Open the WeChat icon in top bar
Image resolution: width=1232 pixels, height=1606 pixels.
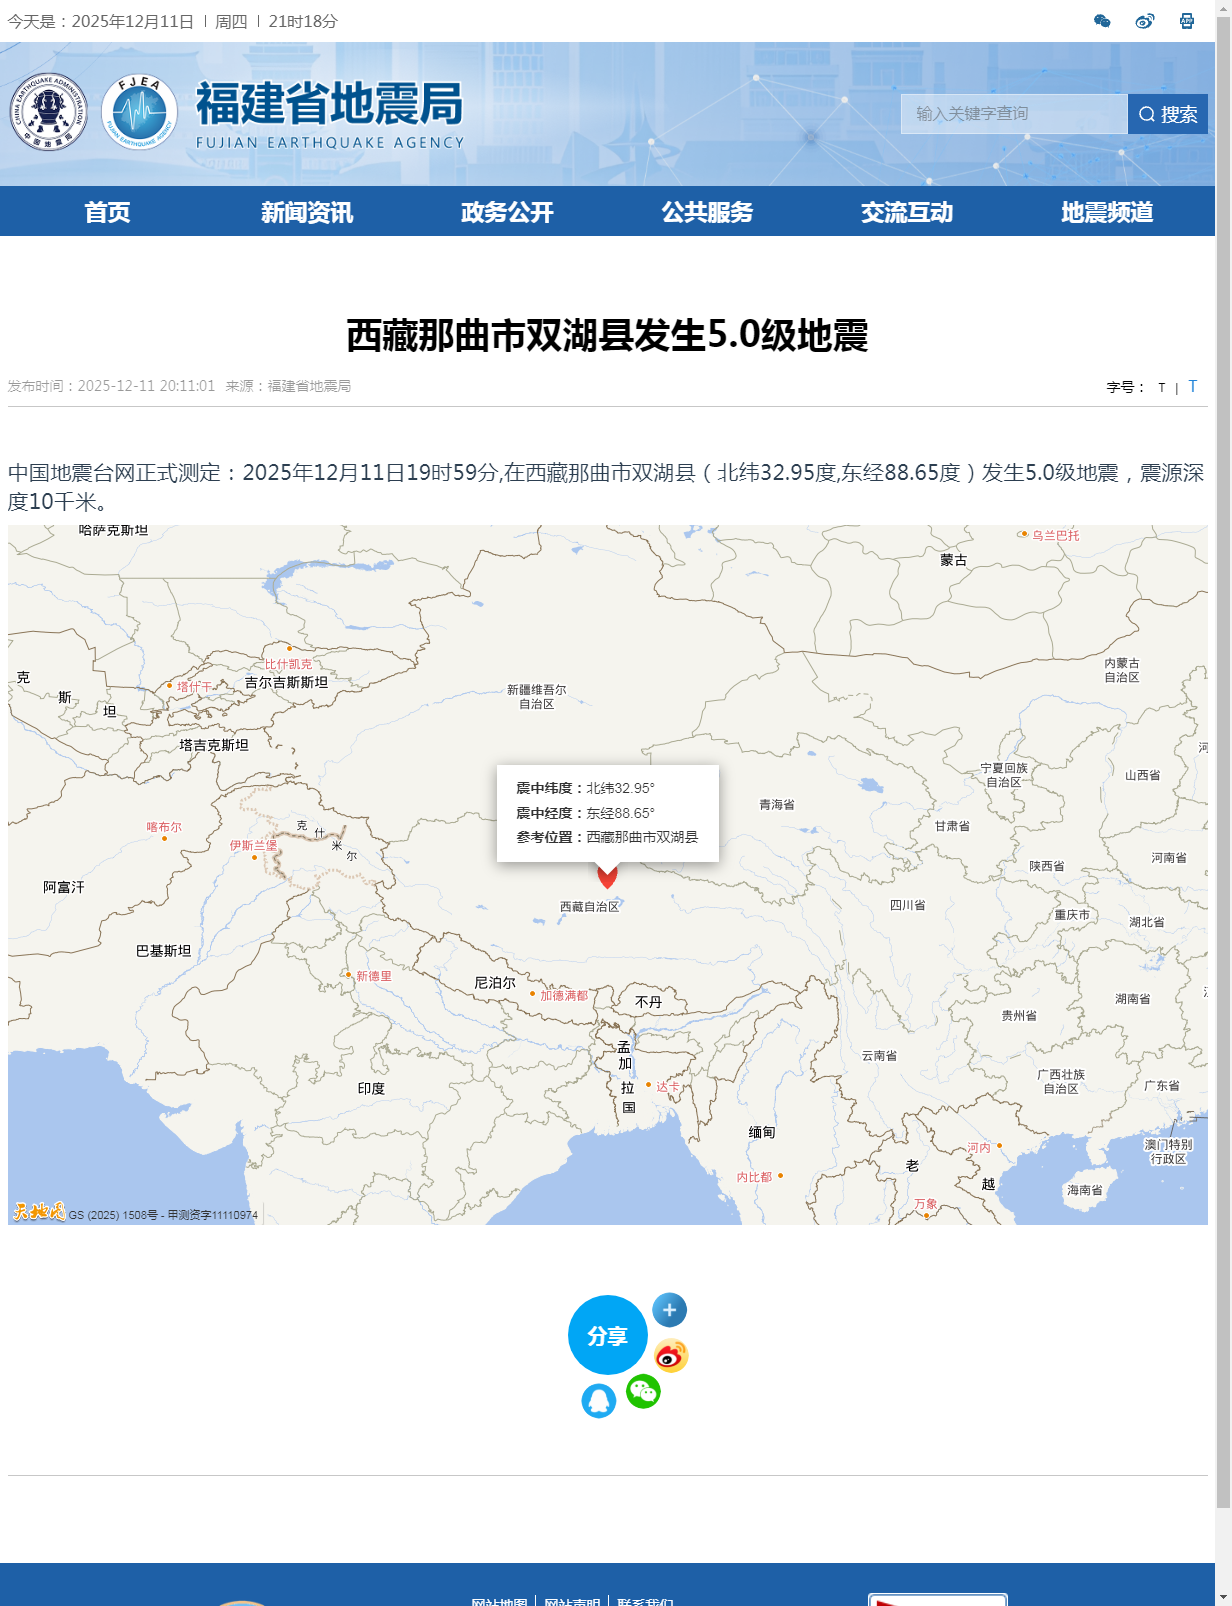(x=1102, y=21)
